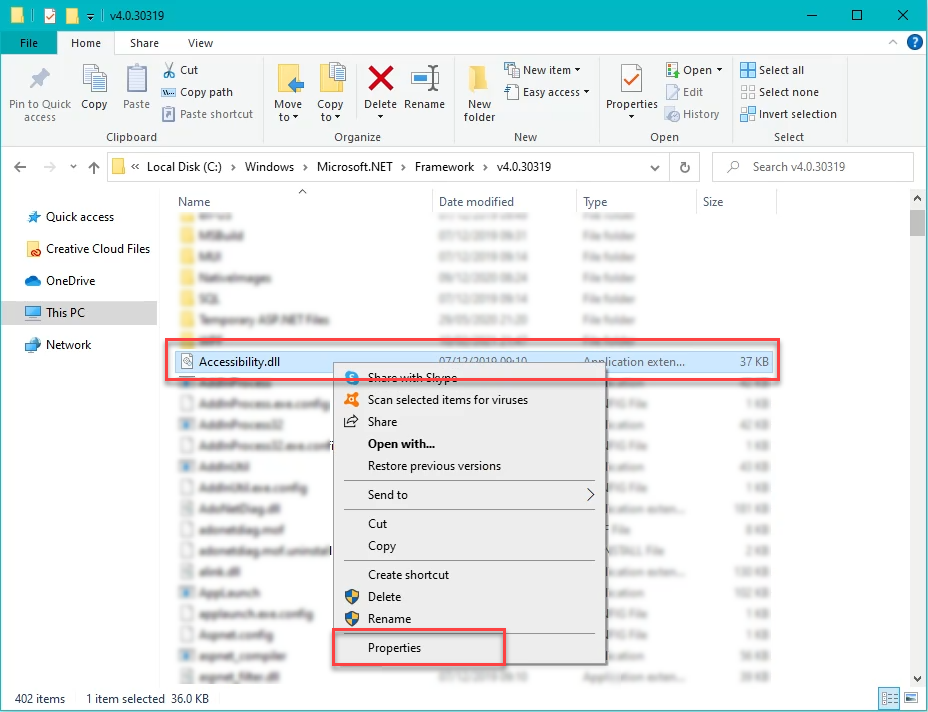This screenshot has height=712, width=928.
Task: Click Edit in the Open group
Action: pyautogui.click(x=685, y=92)
